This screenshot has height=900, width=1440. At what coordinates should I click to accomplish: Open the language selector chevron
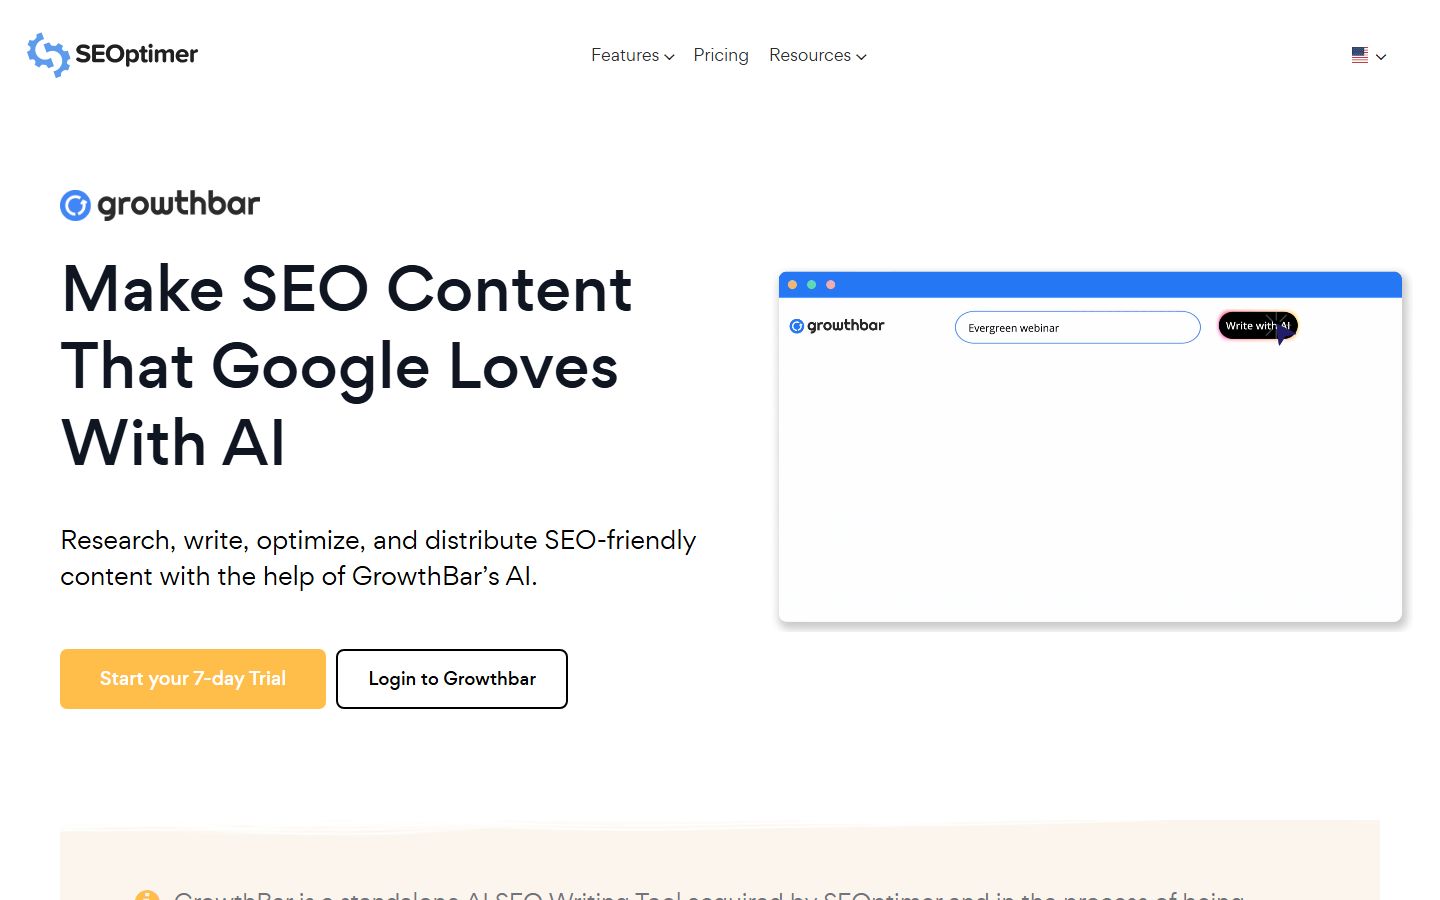pos(1381,57)
